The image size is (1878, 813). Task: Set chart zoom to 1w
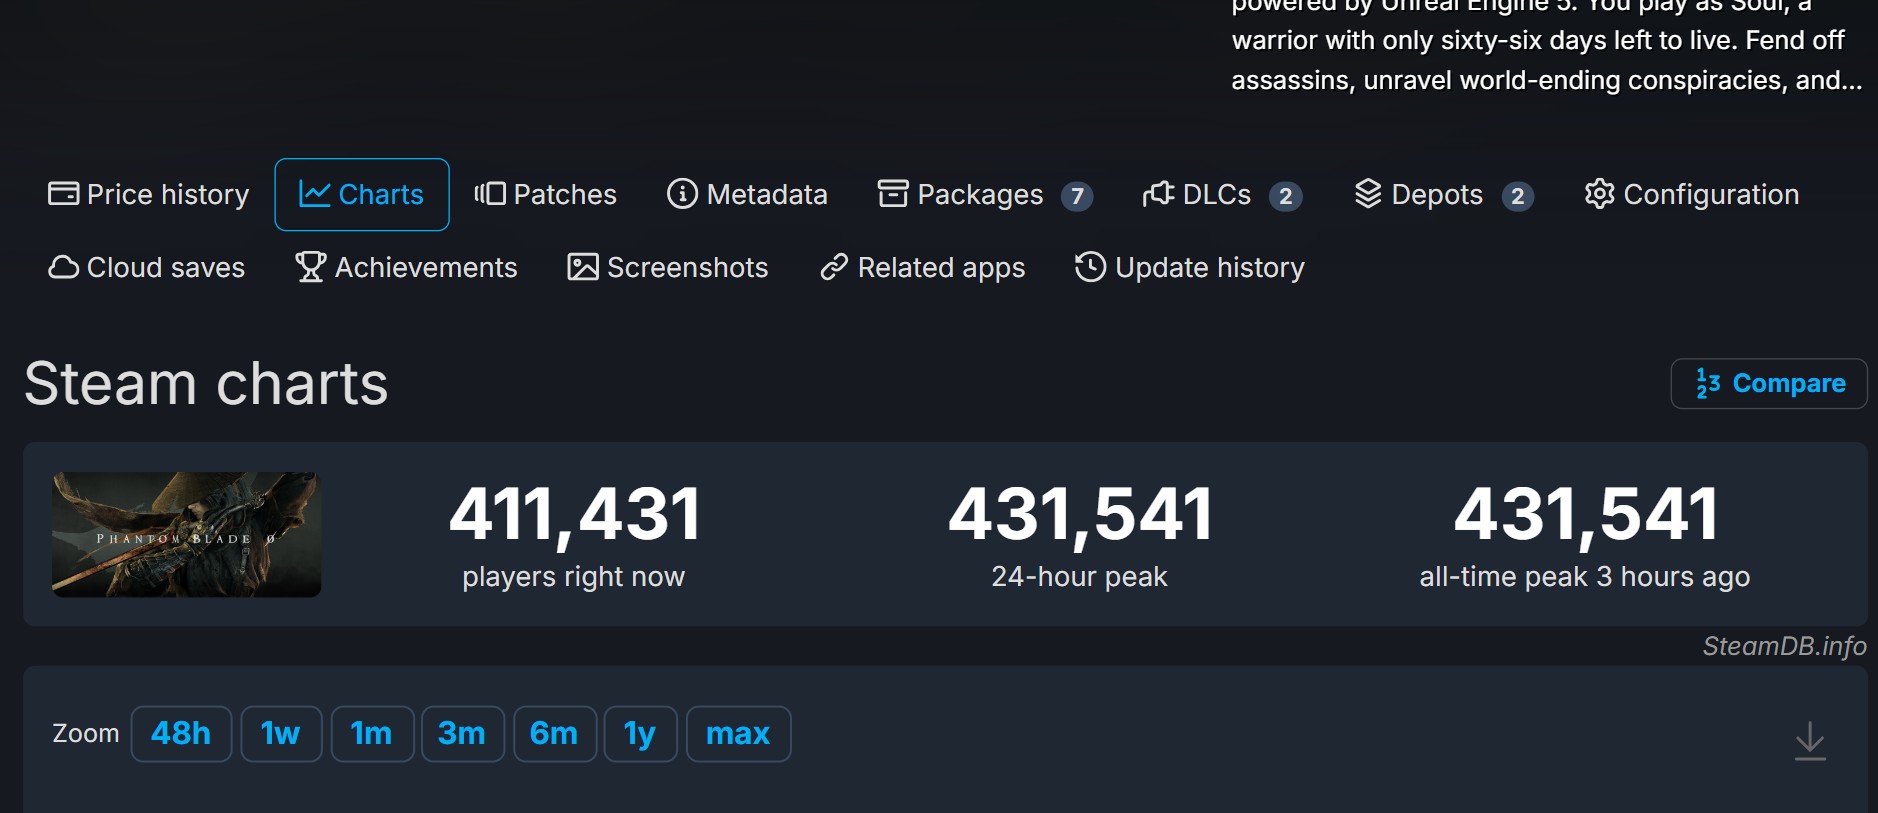[281, 734]
